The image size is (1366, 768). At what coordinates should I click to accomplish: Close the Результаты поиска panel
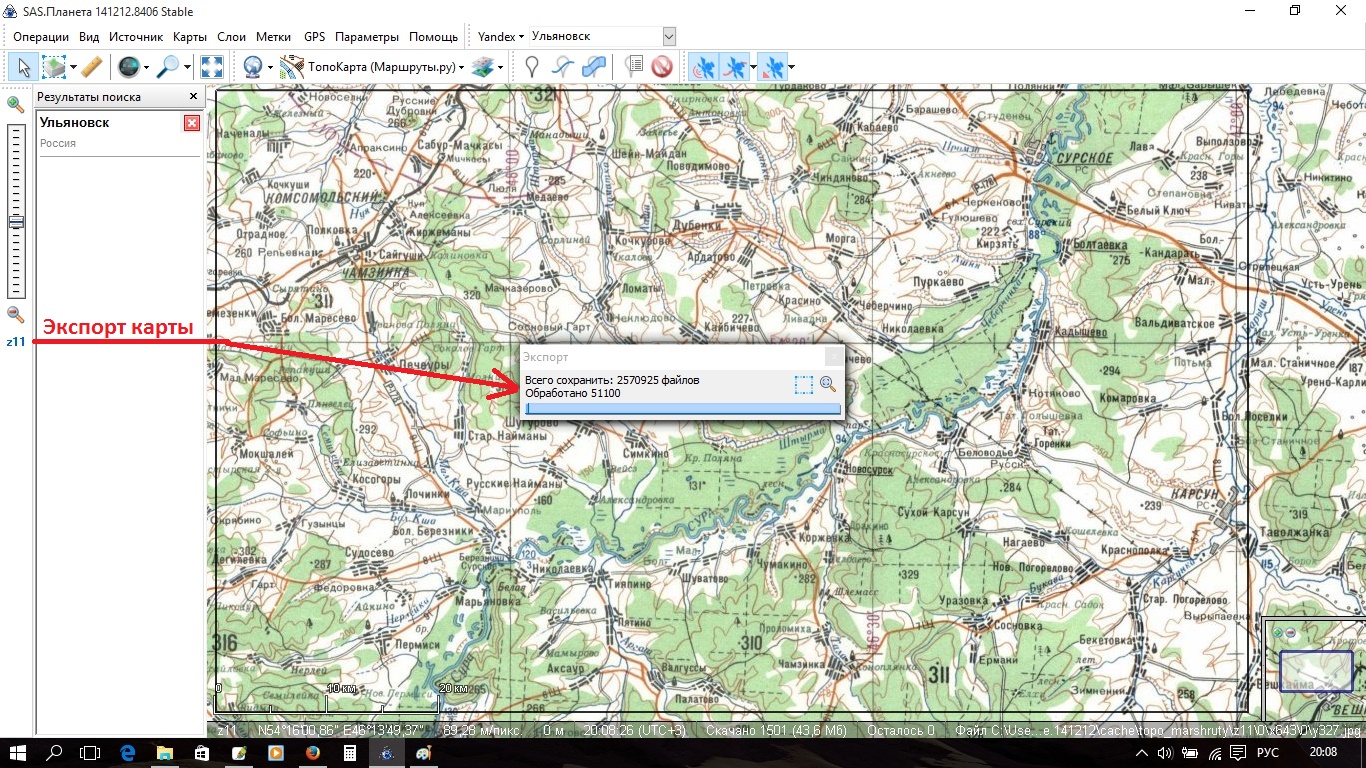point(194,97)
